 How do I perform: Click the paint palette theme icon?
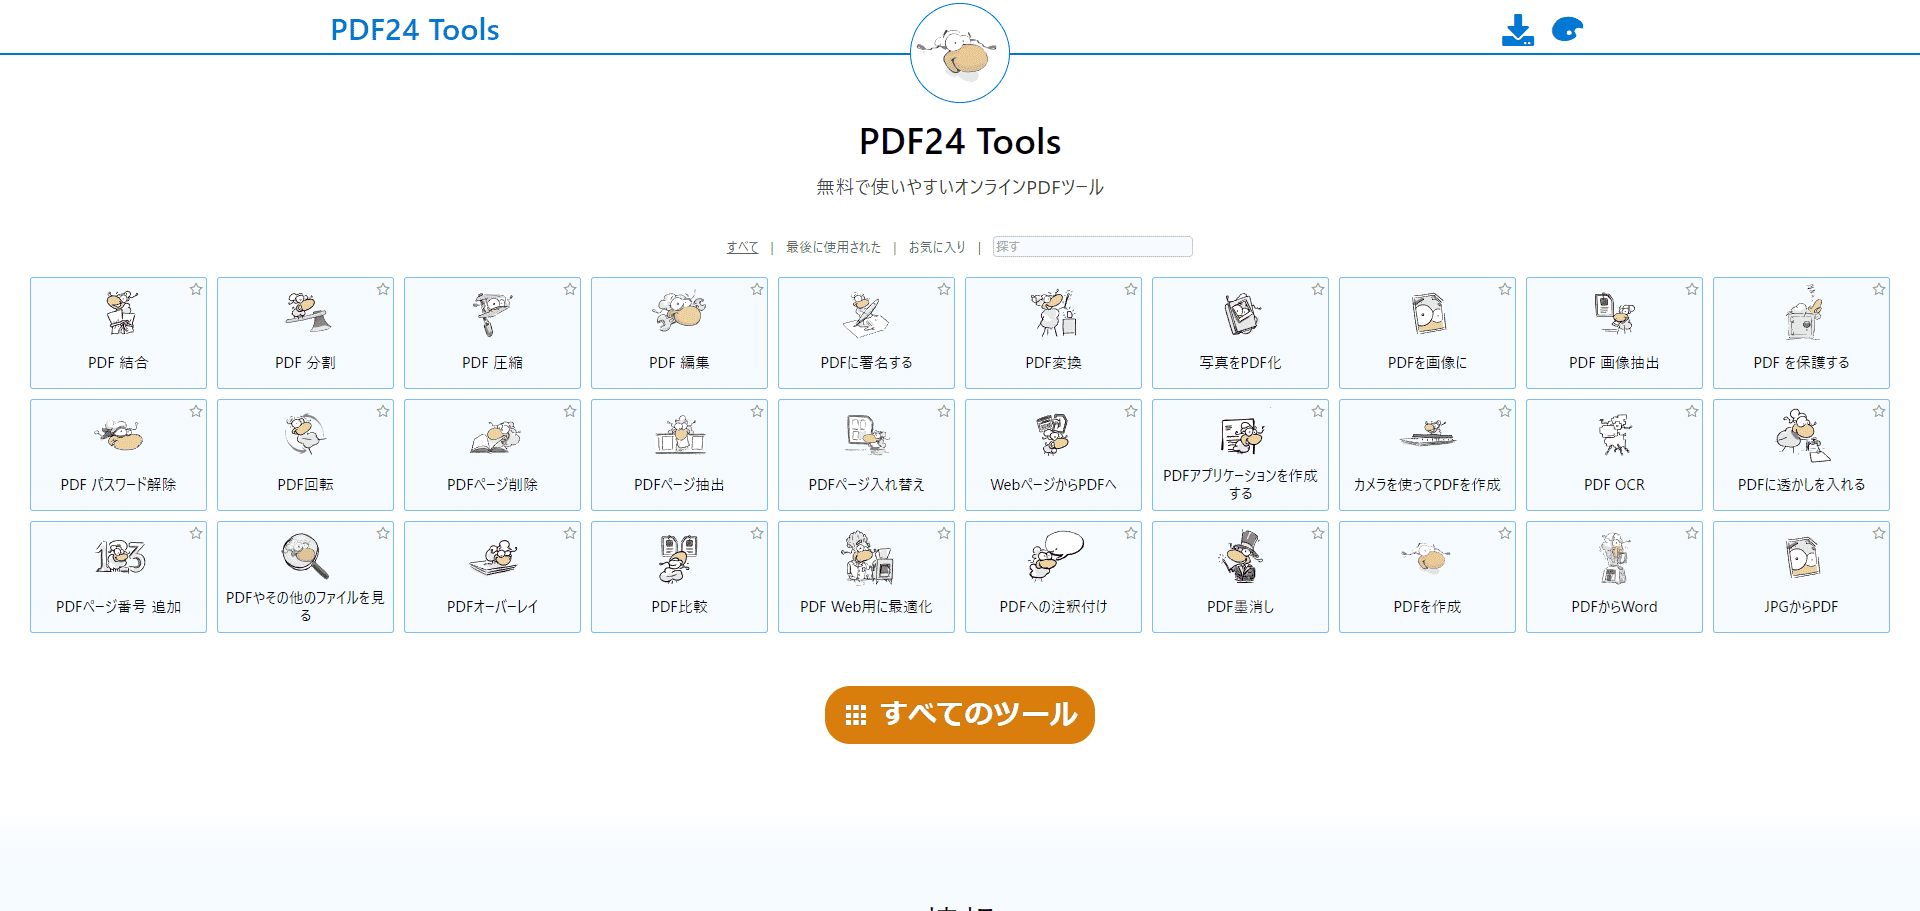pos(1567,29)
